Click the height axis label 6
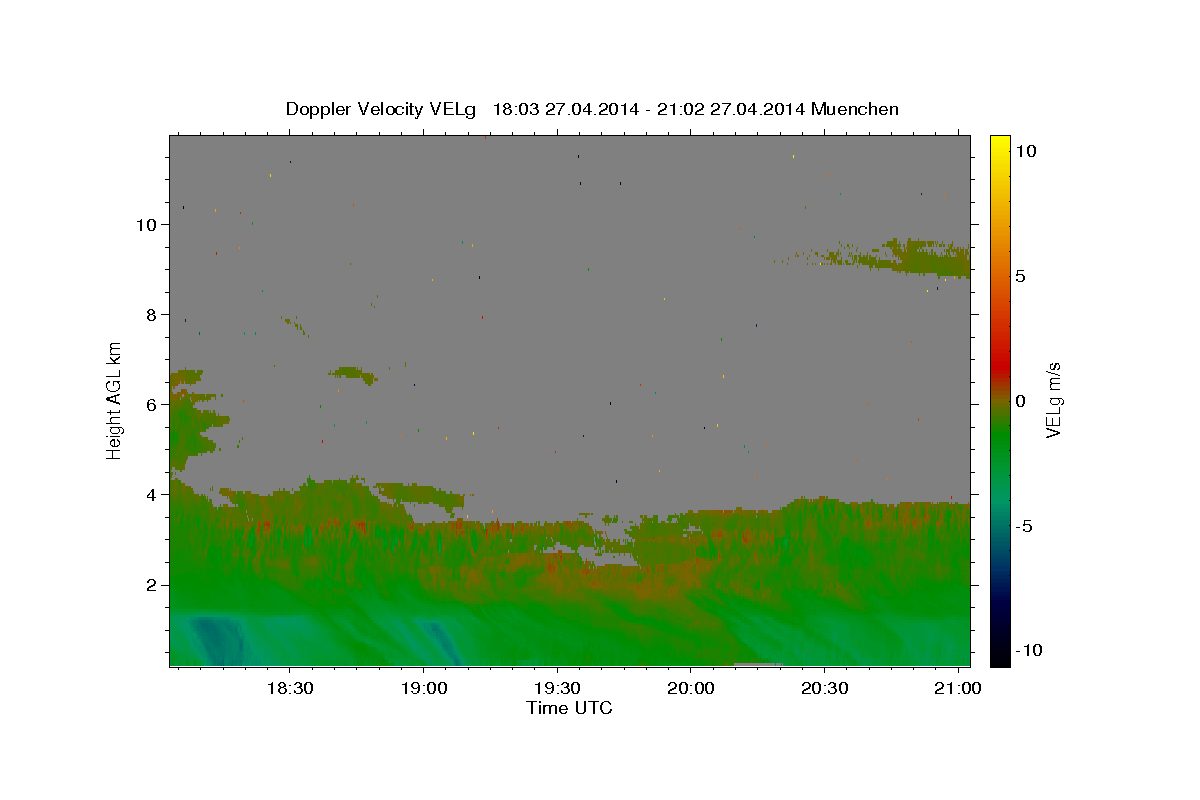The width and height of the screenshot is (1200, 800). click(151, 405)
